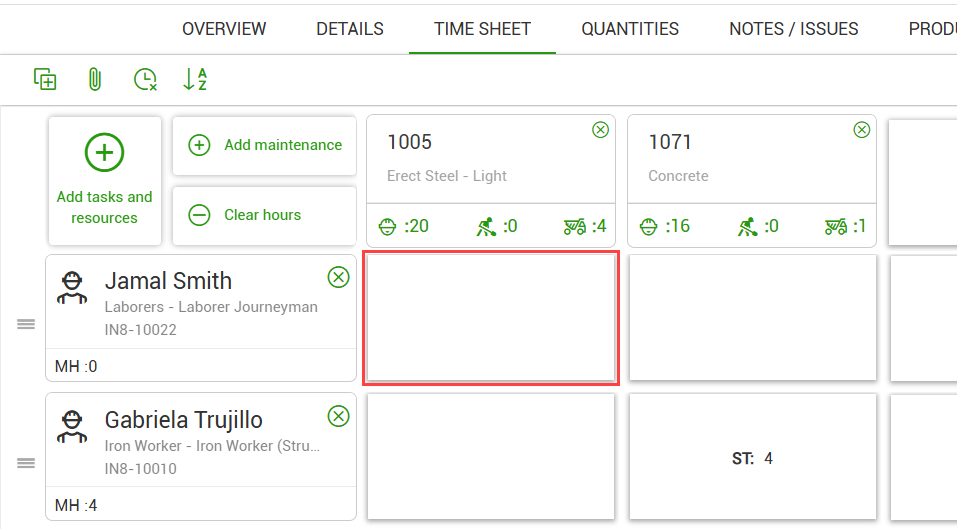The width and height of the screenshot is (957, 529).
Task: Click drag handle beside Jamal Smith
Action: [x=26, y=324]
